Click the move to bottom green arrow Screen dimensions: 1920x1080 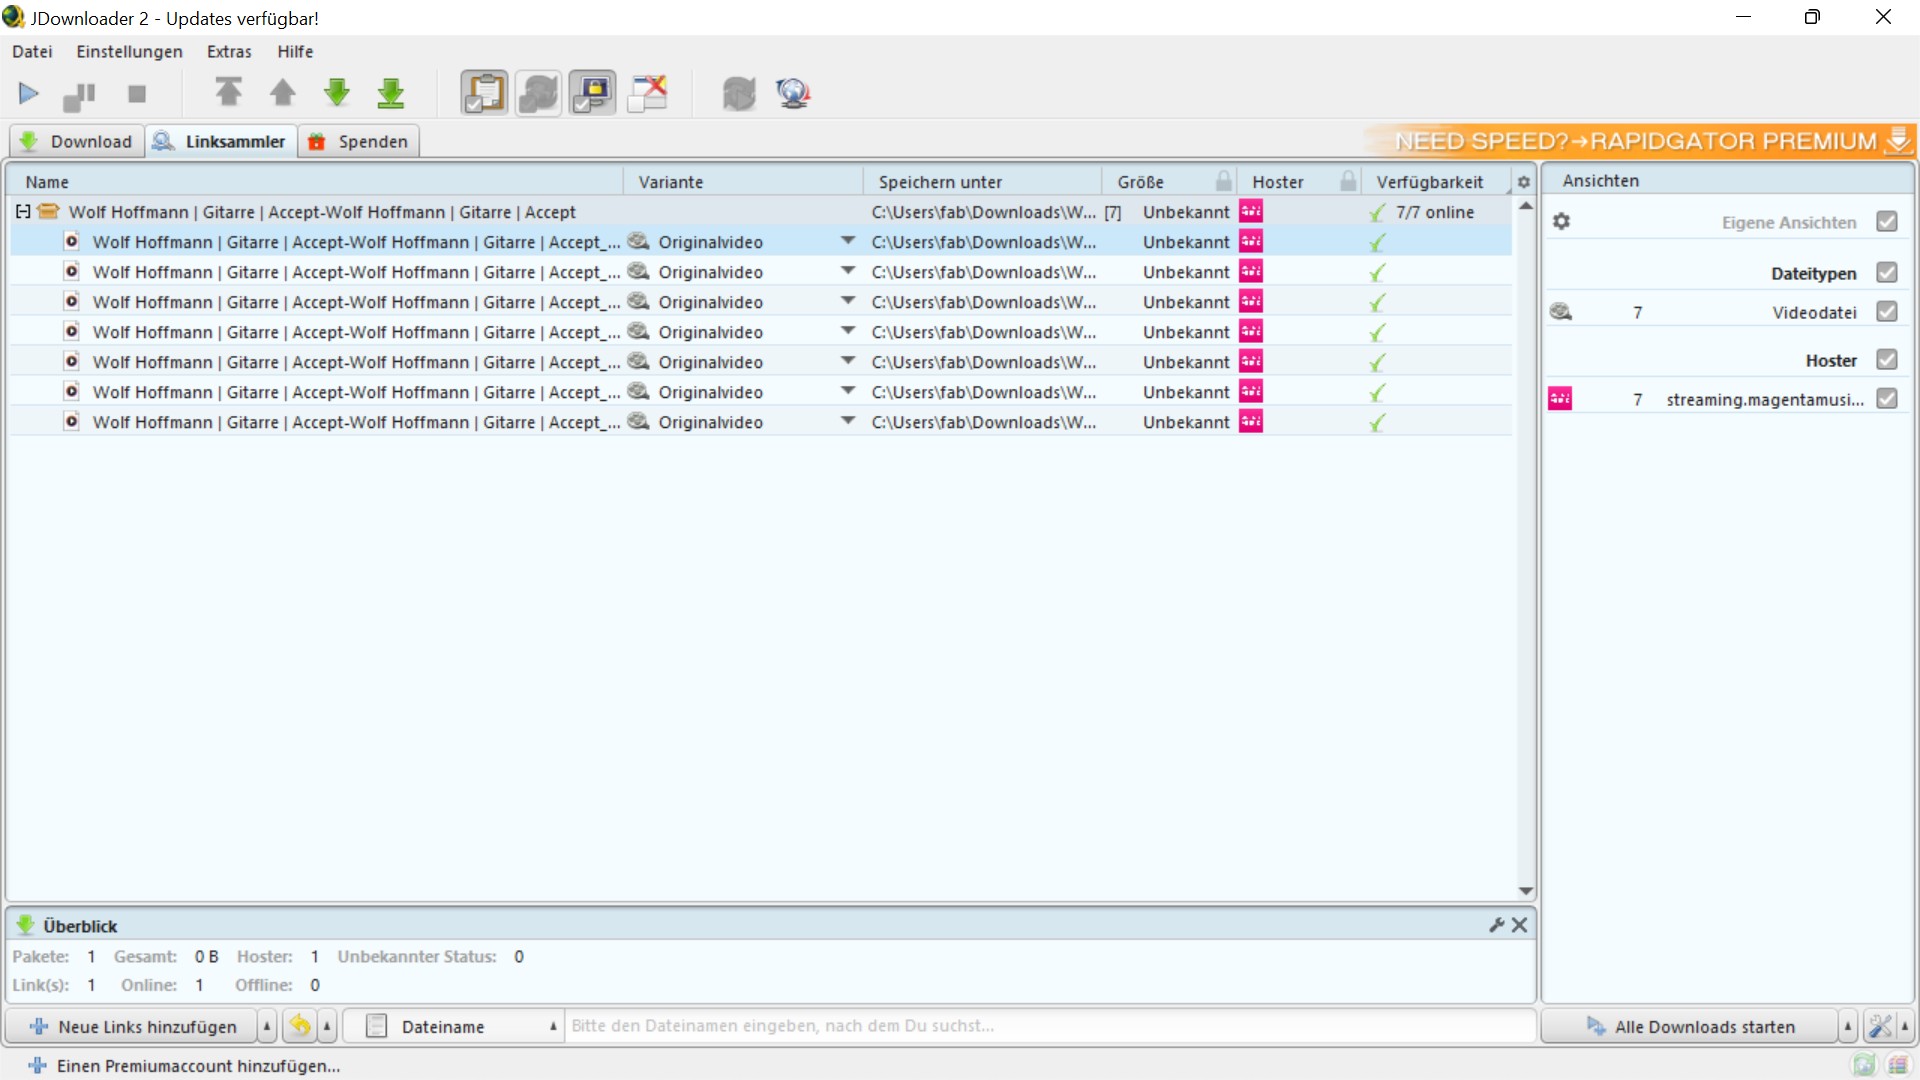391,93
